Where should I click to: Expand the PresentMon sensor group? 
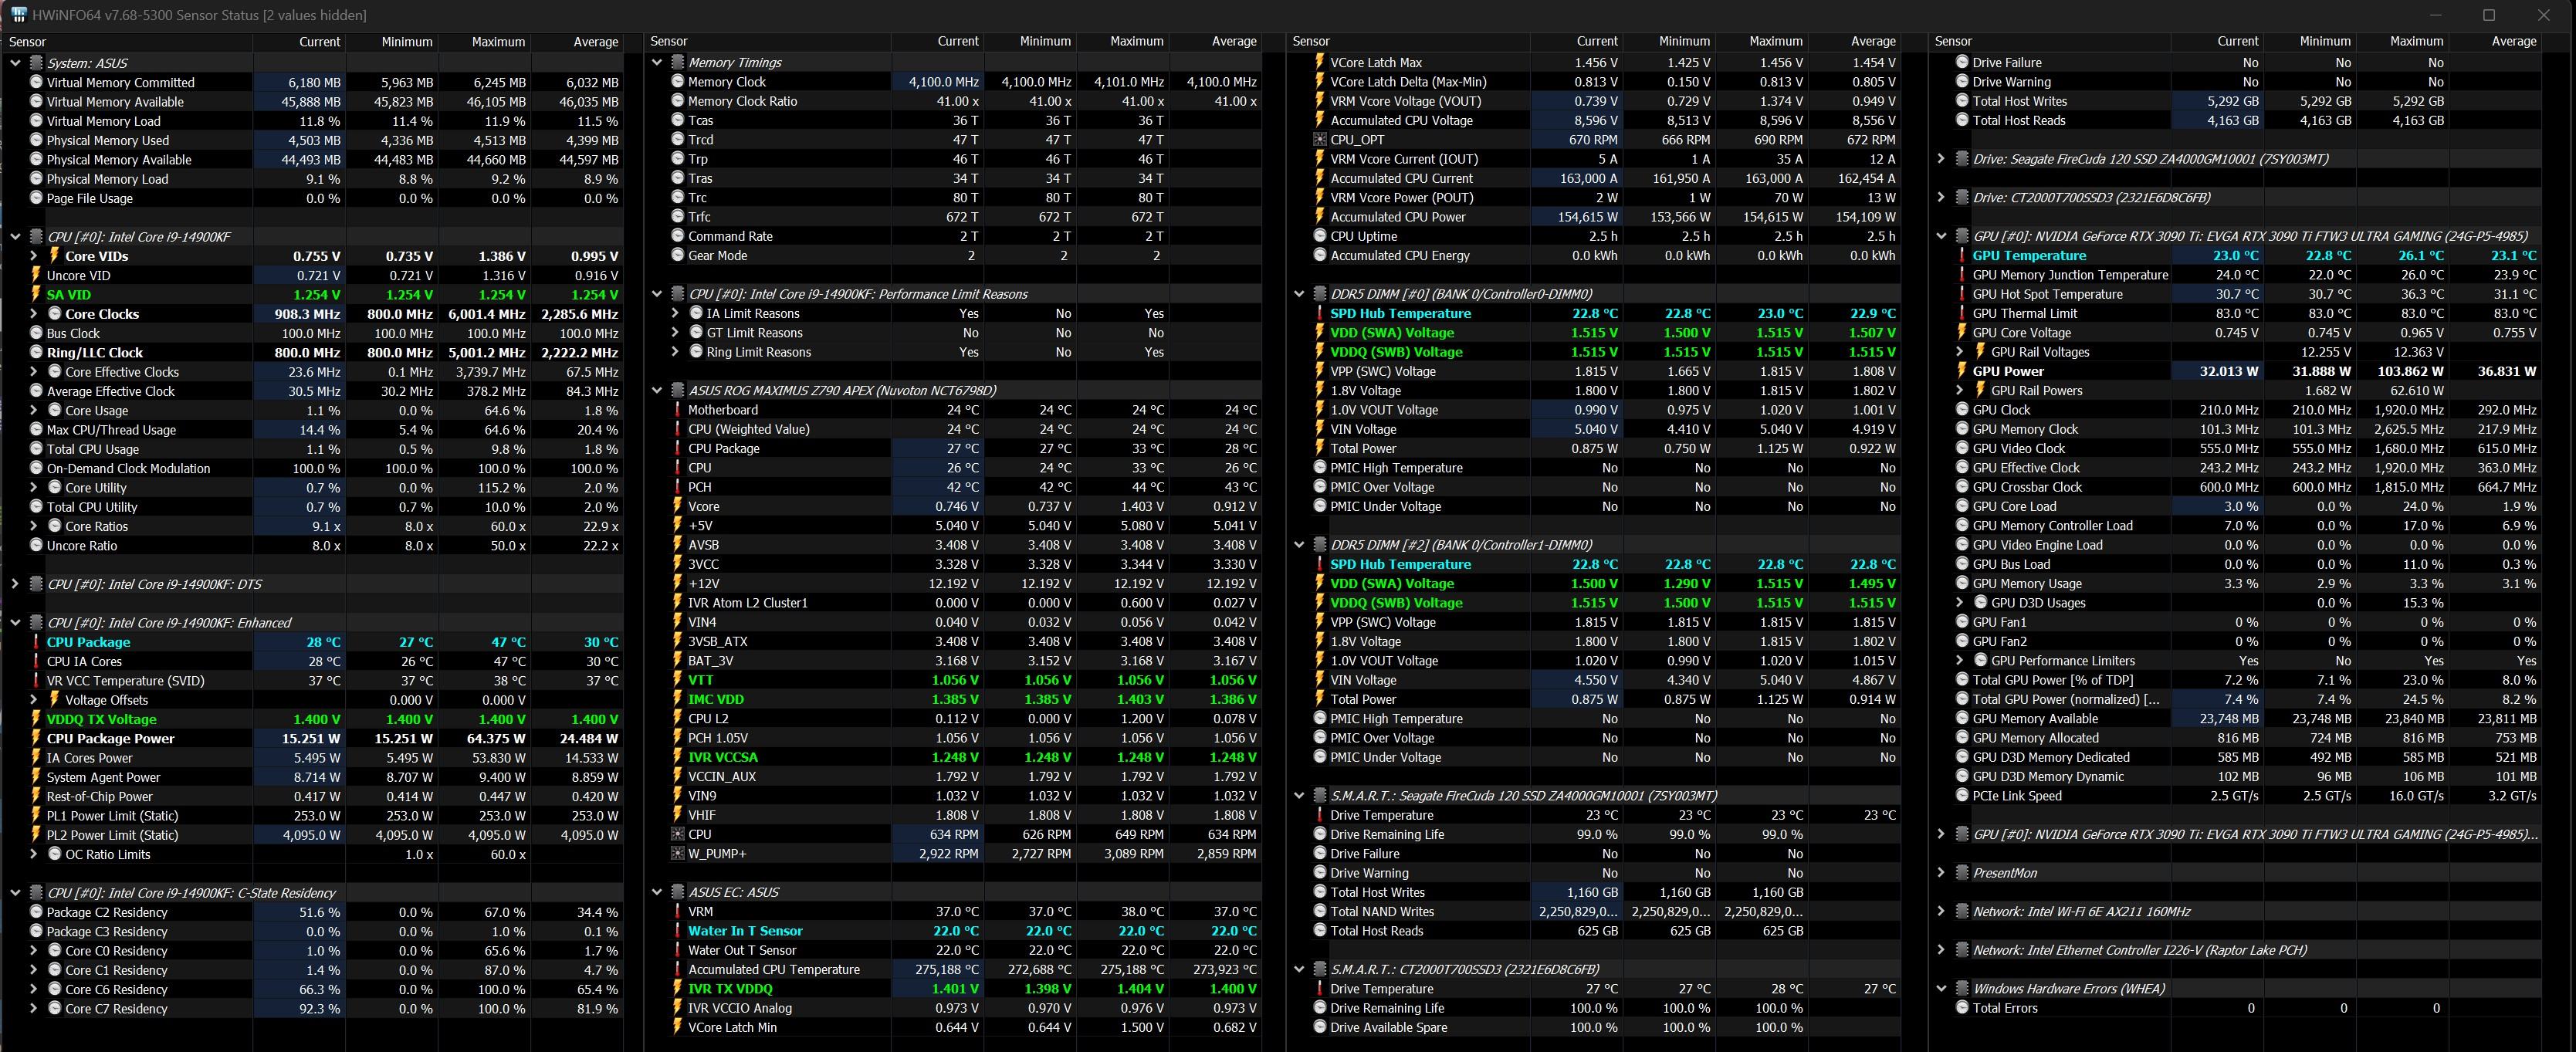(1941, 873)
